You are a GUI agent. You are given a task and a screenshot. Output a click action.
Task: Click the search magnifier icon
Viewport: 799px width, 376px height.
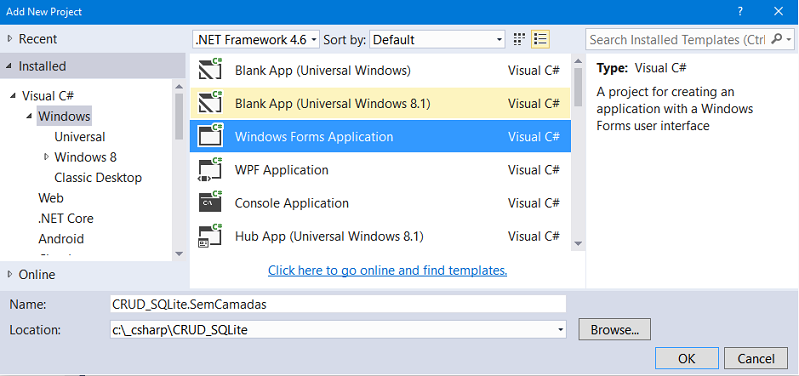tap(777, 39)
